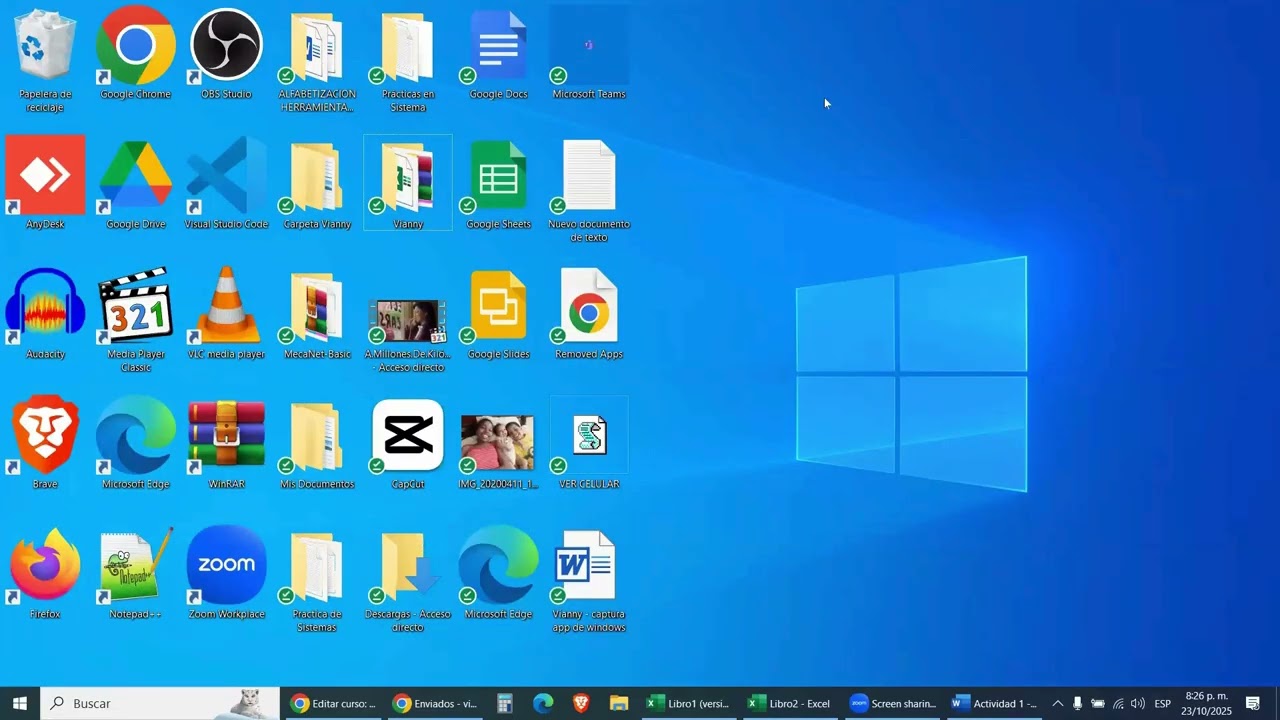Select the ALFABETIZACION HERRAMIENTA folder
Screen dimensions: 1280x720
click(x=317, y=59)
